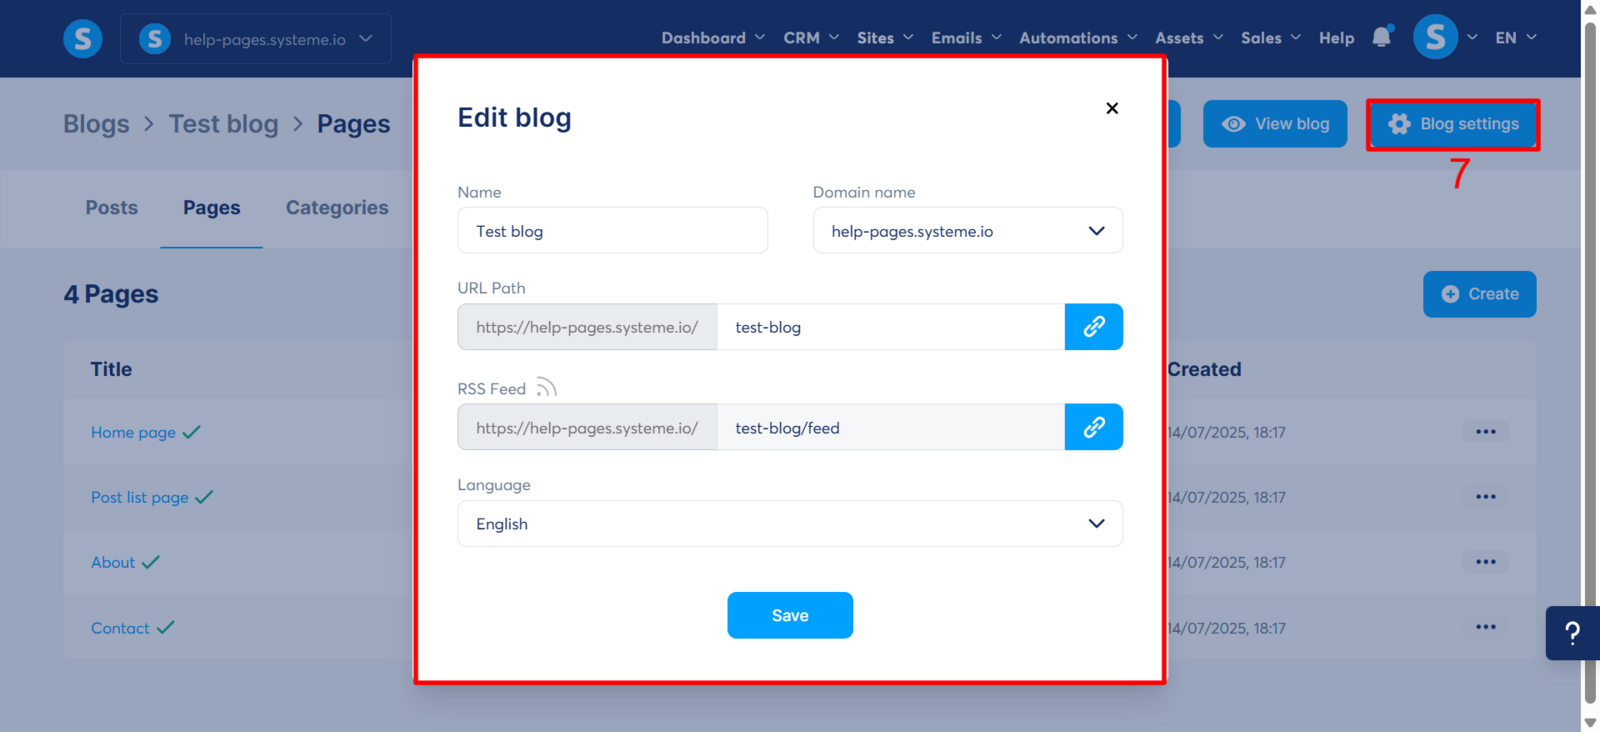Image resolution: width=1600 pixels, height=732 pixels.
Task: Expand the Assets menu
Action: point(1189,38)
